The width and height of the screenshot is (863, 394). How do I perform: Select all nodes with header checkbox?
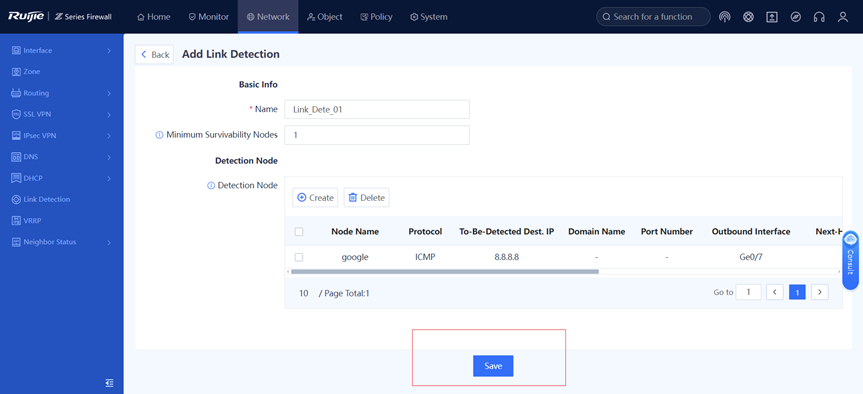pyautogui.click(x=299, y=232)
